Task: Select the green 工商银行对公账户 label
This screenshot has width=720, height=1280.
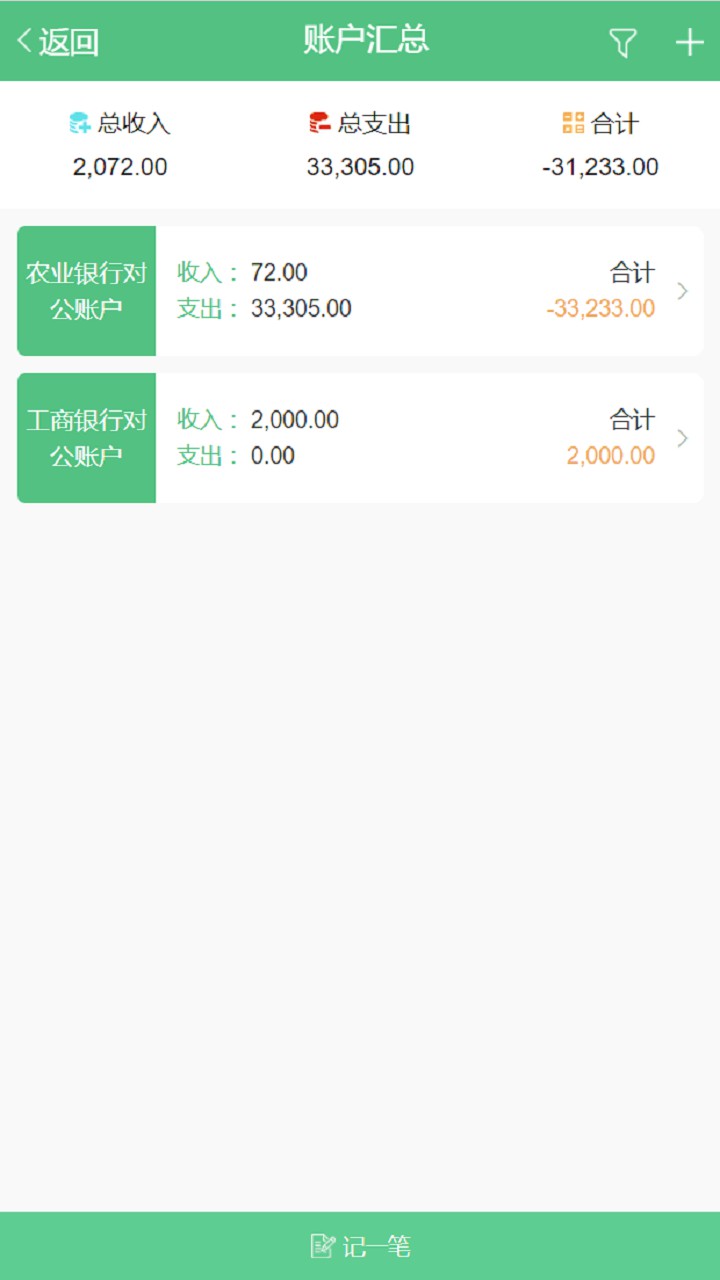Action: [87, 438]
